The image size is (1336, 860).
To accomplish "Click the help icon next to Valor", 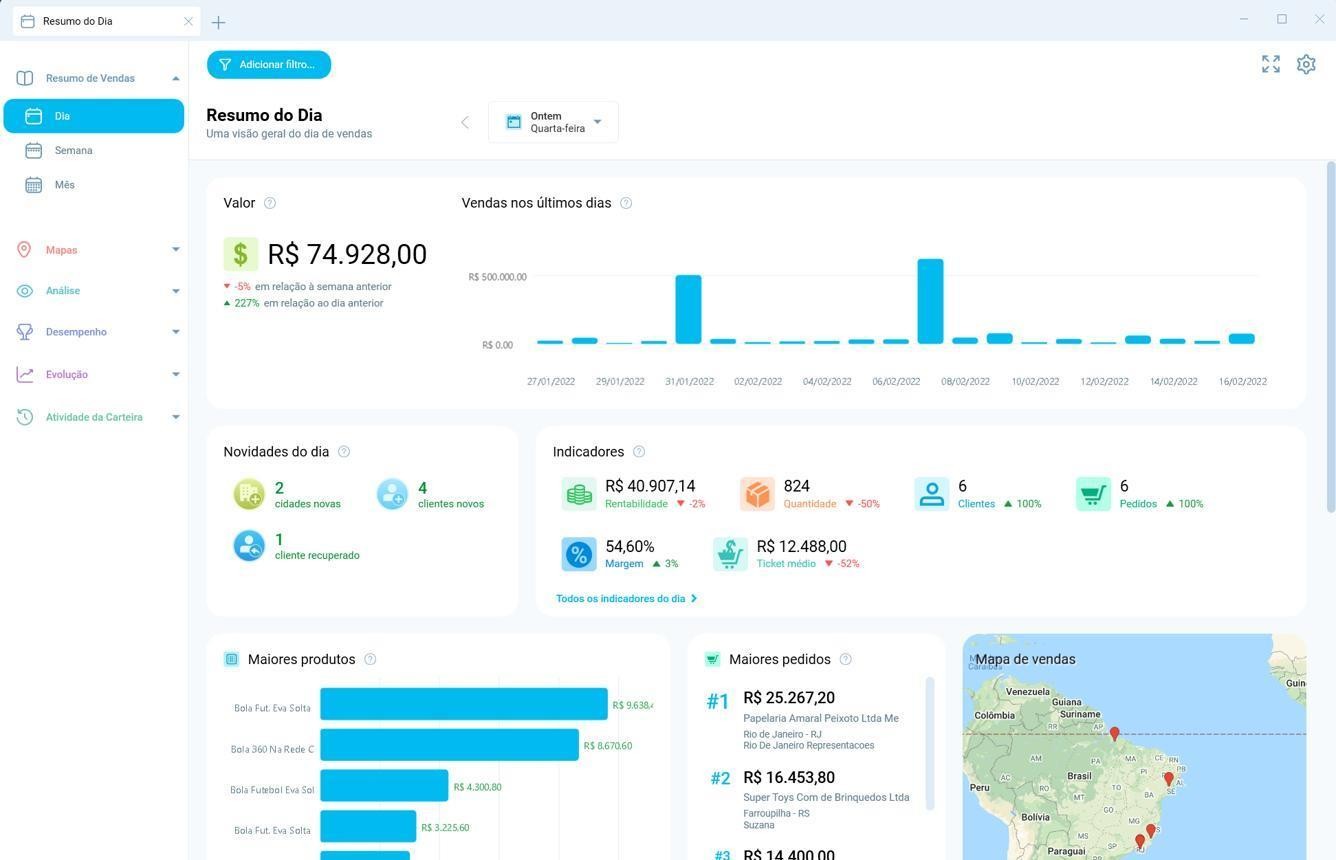I will (270, 203).
